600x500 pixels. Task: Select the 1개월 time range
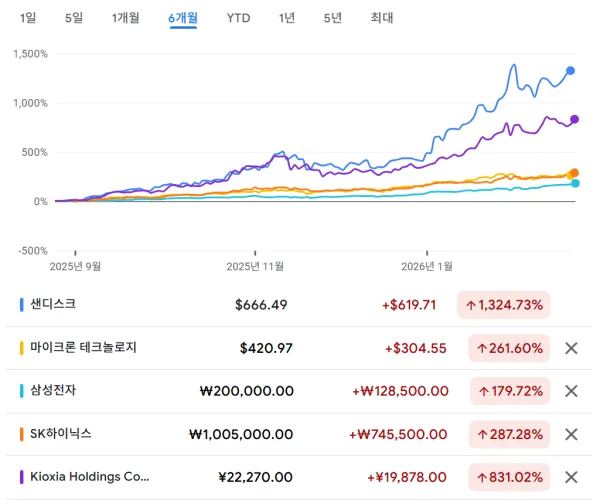126,18
